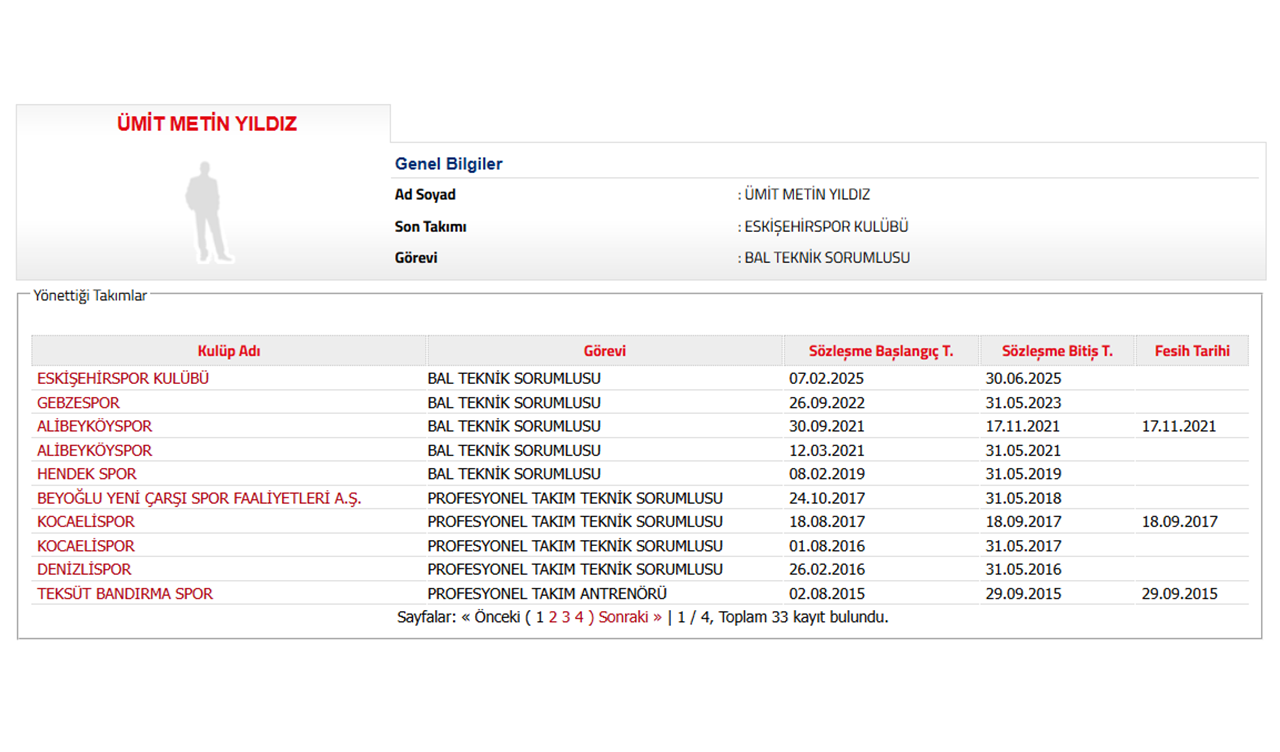Click the Sözleşme Başlangıç T. column header
This screenshot has width=1280, height=752.
tap(881, 351)
